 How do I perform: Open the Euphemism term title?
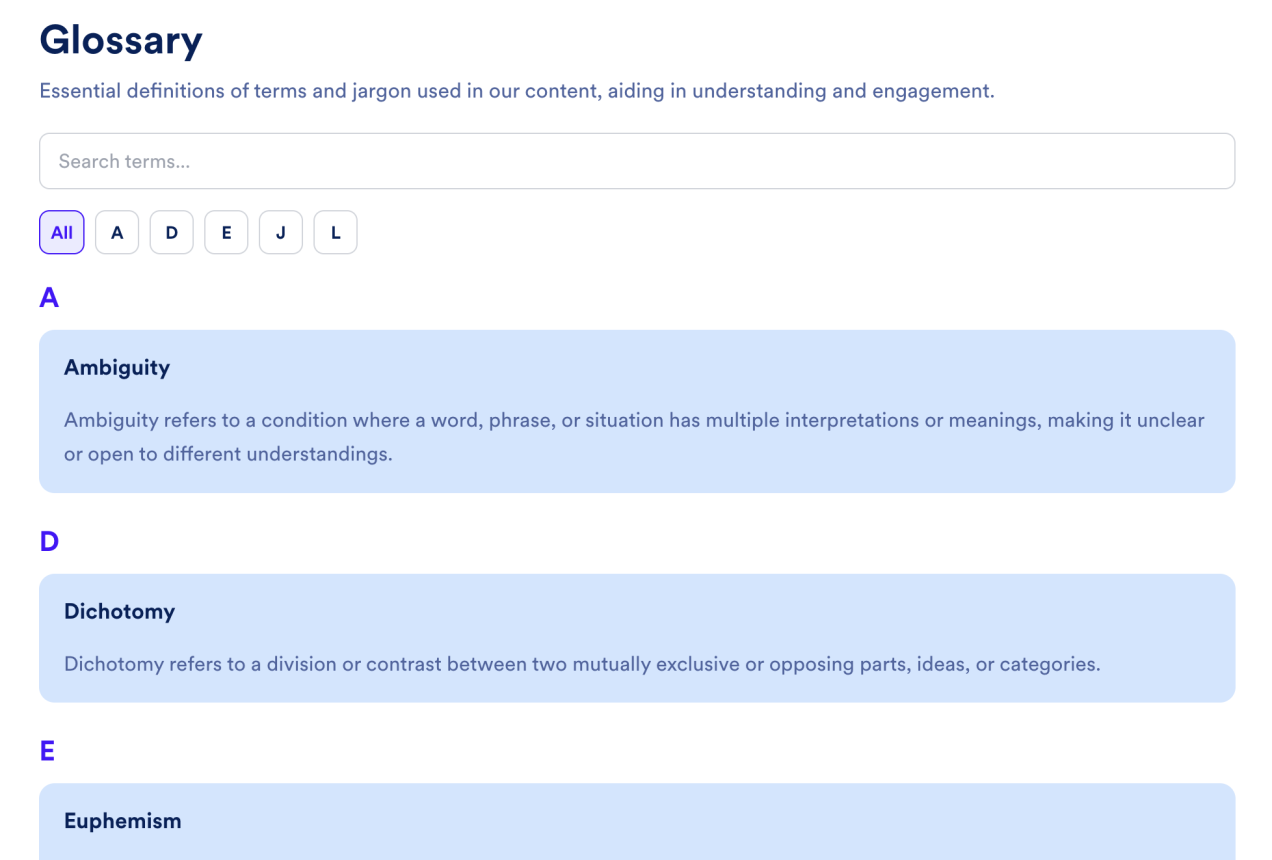tap(123, 821)
